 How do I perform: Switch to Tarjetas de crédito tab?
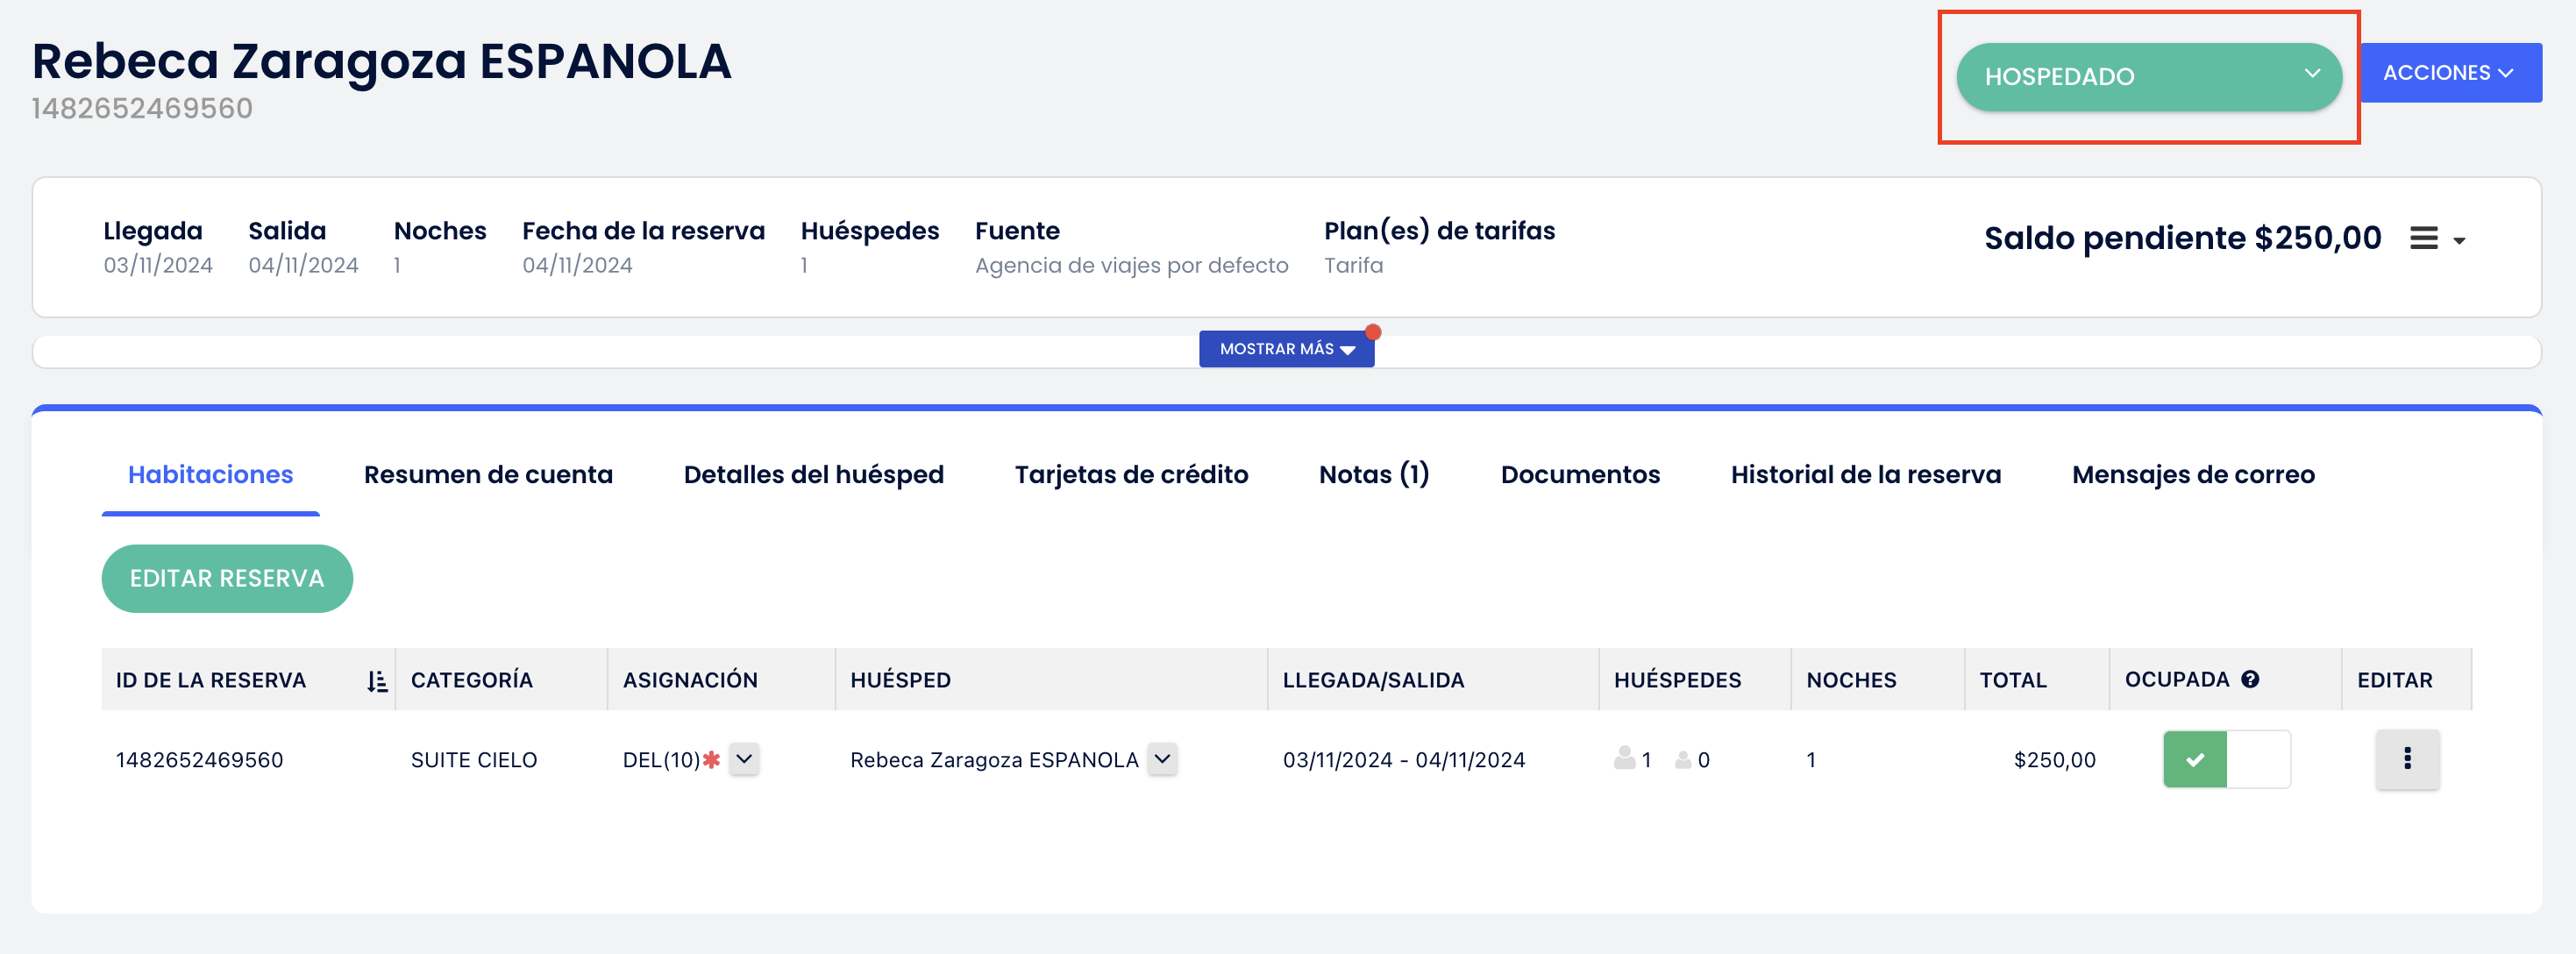tap(1131, 474)
